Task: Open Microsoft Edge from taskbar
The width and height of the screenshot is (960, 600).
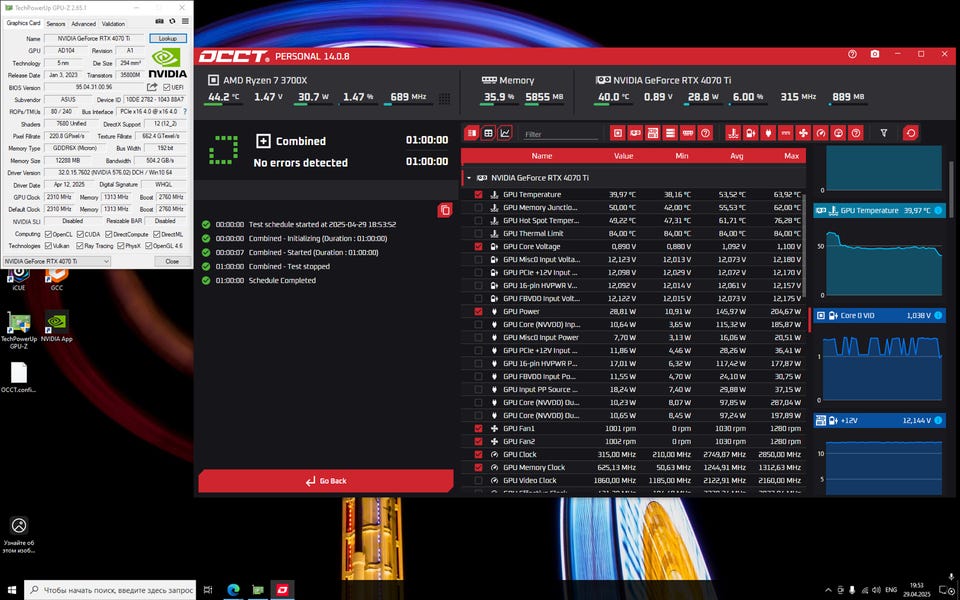Action: click(233, 590)
